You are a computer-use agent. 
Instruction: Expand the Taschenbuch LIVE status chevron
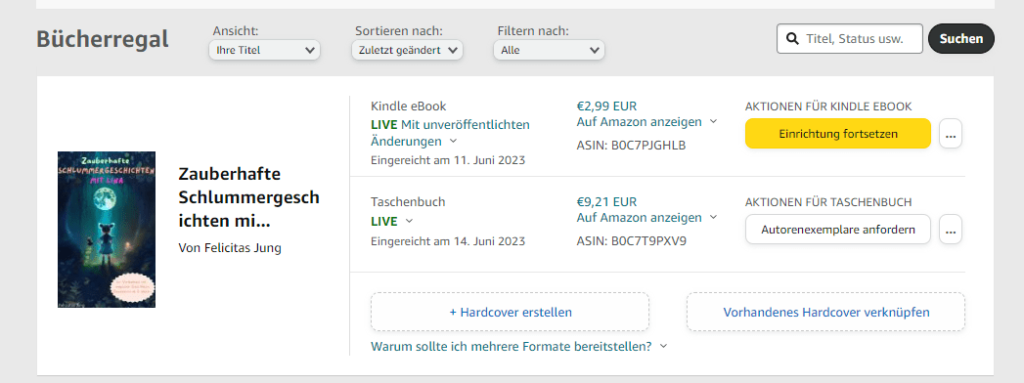(409, 221)
